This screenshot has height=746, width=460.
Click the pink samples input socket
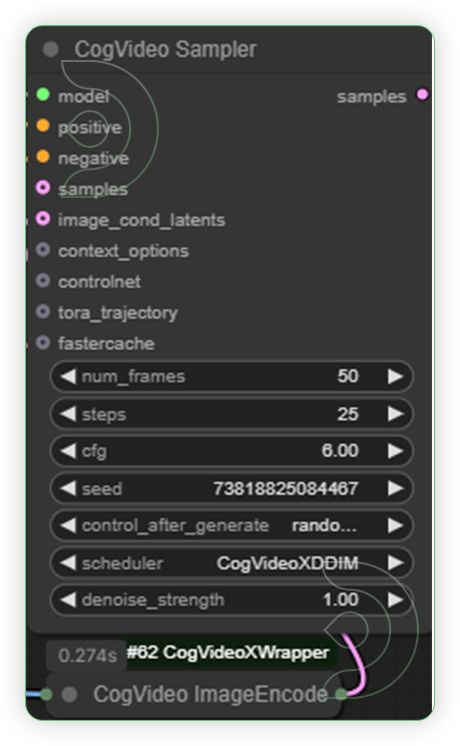coord(43,187)
